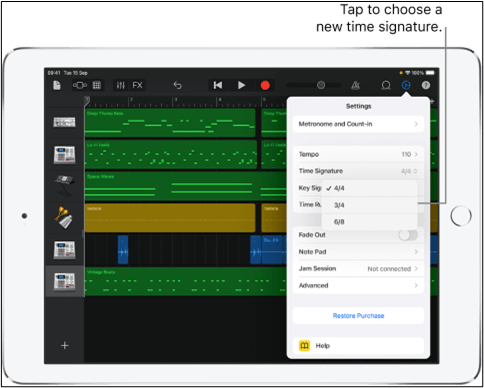Adjust the master volume slider

coord(314,85)
